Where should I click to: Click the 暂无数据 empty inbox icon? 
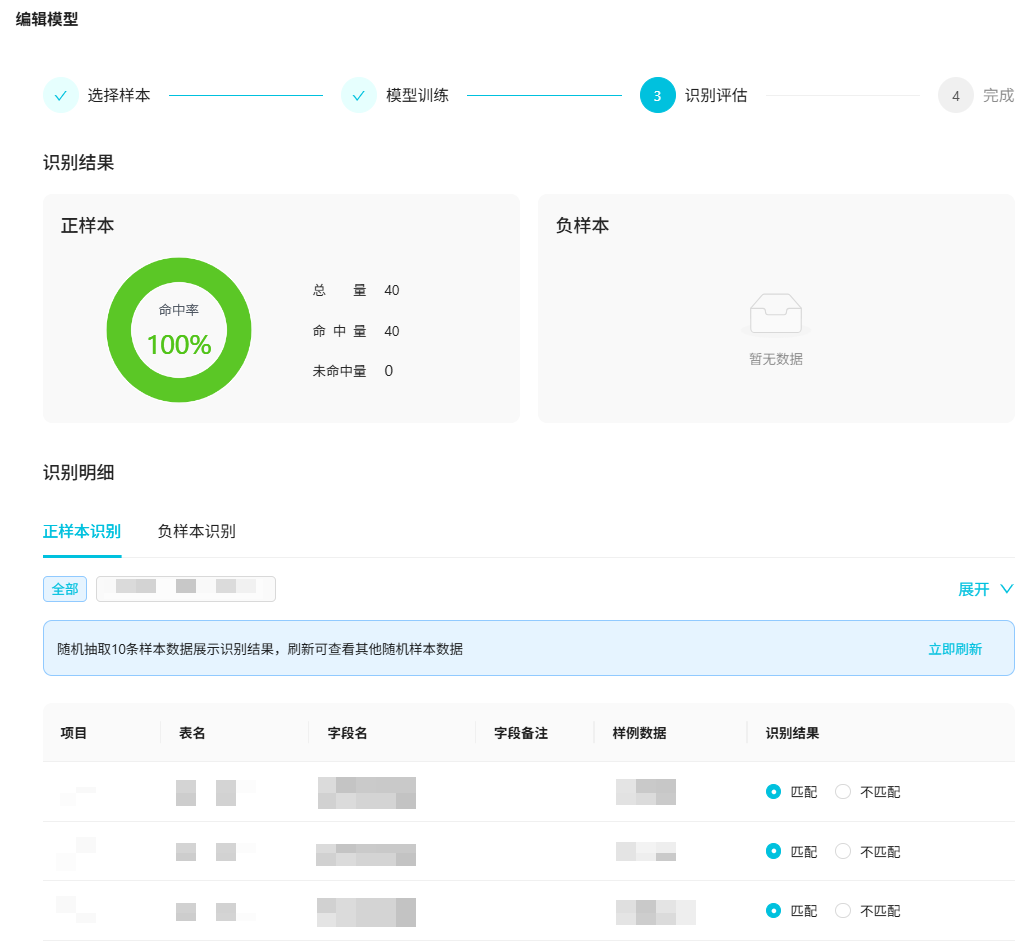coord(776,313)
